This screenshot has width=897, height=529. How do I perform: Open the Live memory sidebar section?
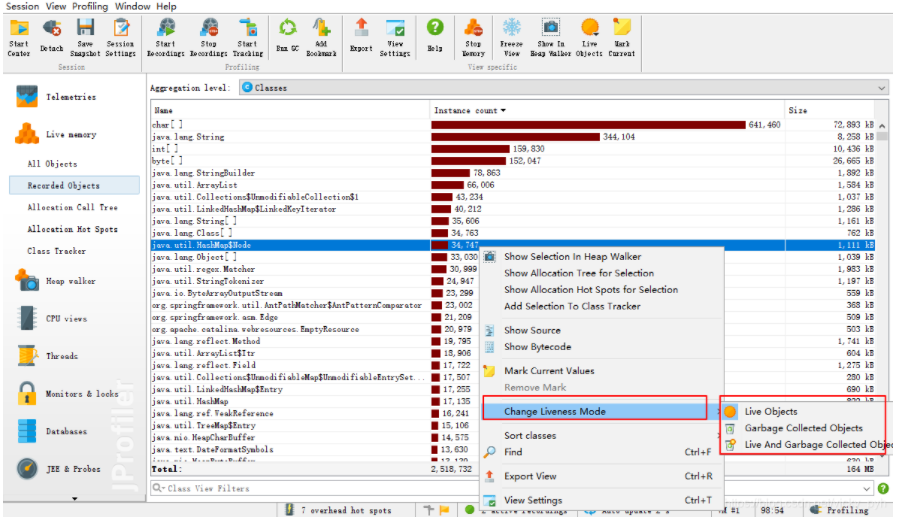(56, 134)
